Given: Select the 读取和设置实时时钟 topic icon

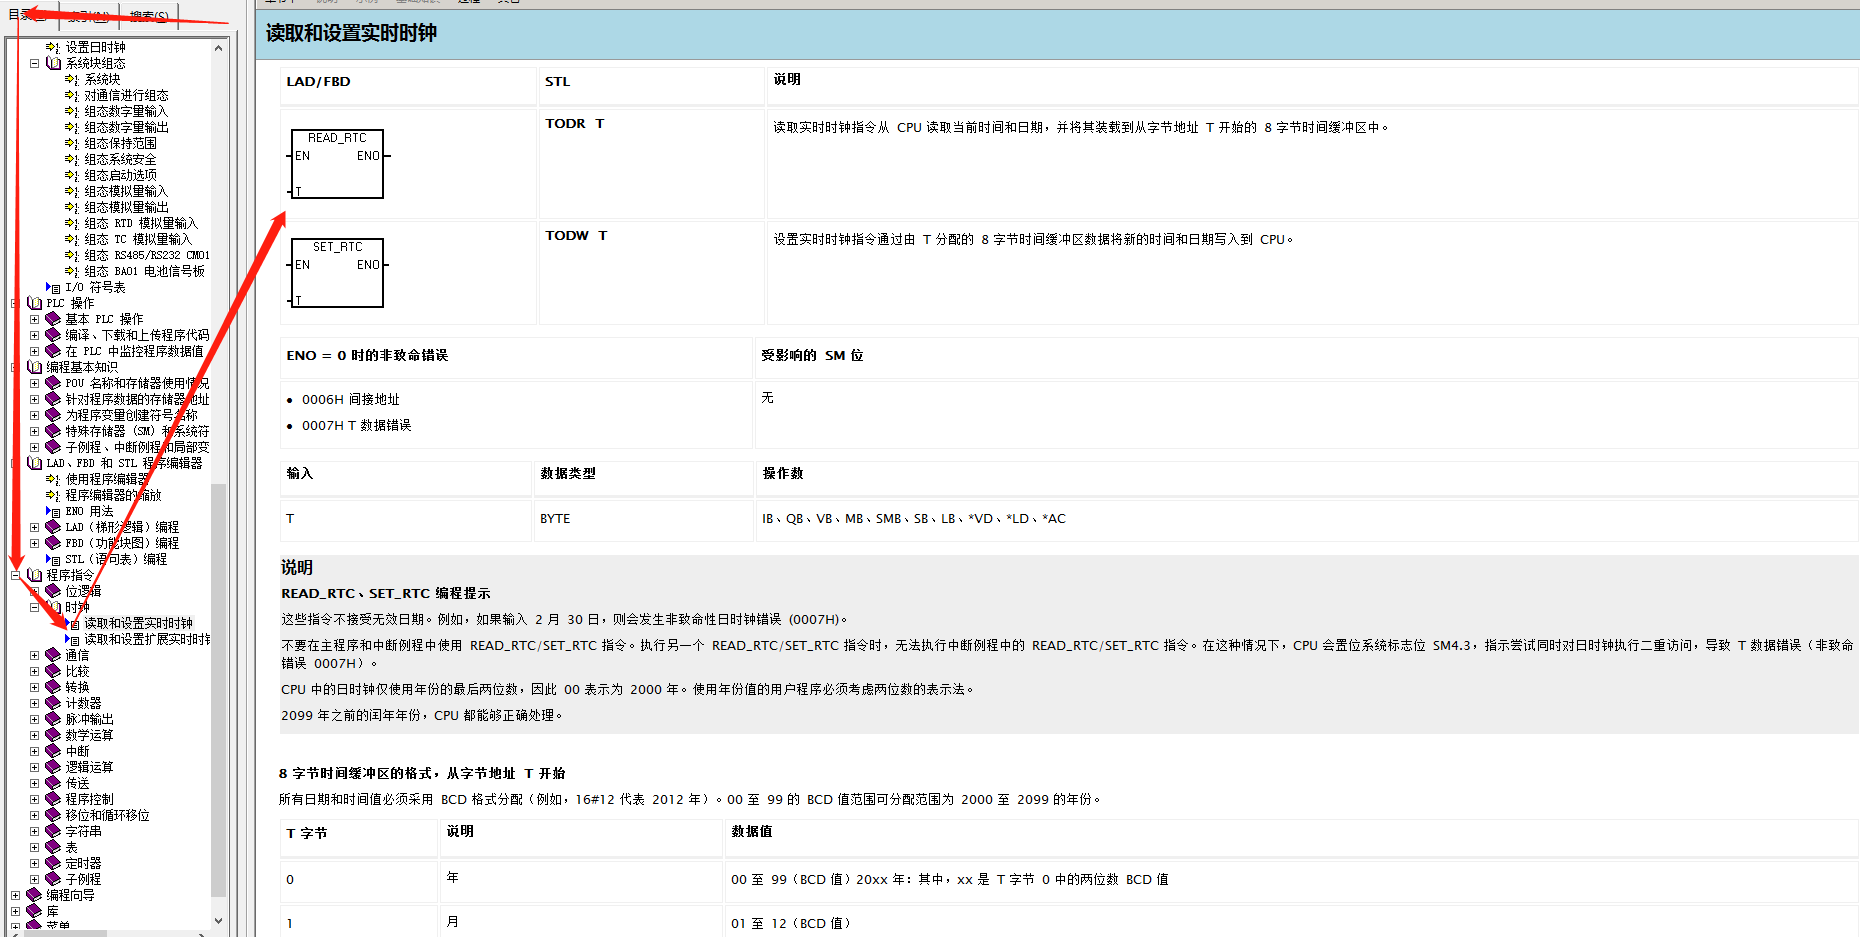Looking at the screenshot, I should tap(73, 622).
